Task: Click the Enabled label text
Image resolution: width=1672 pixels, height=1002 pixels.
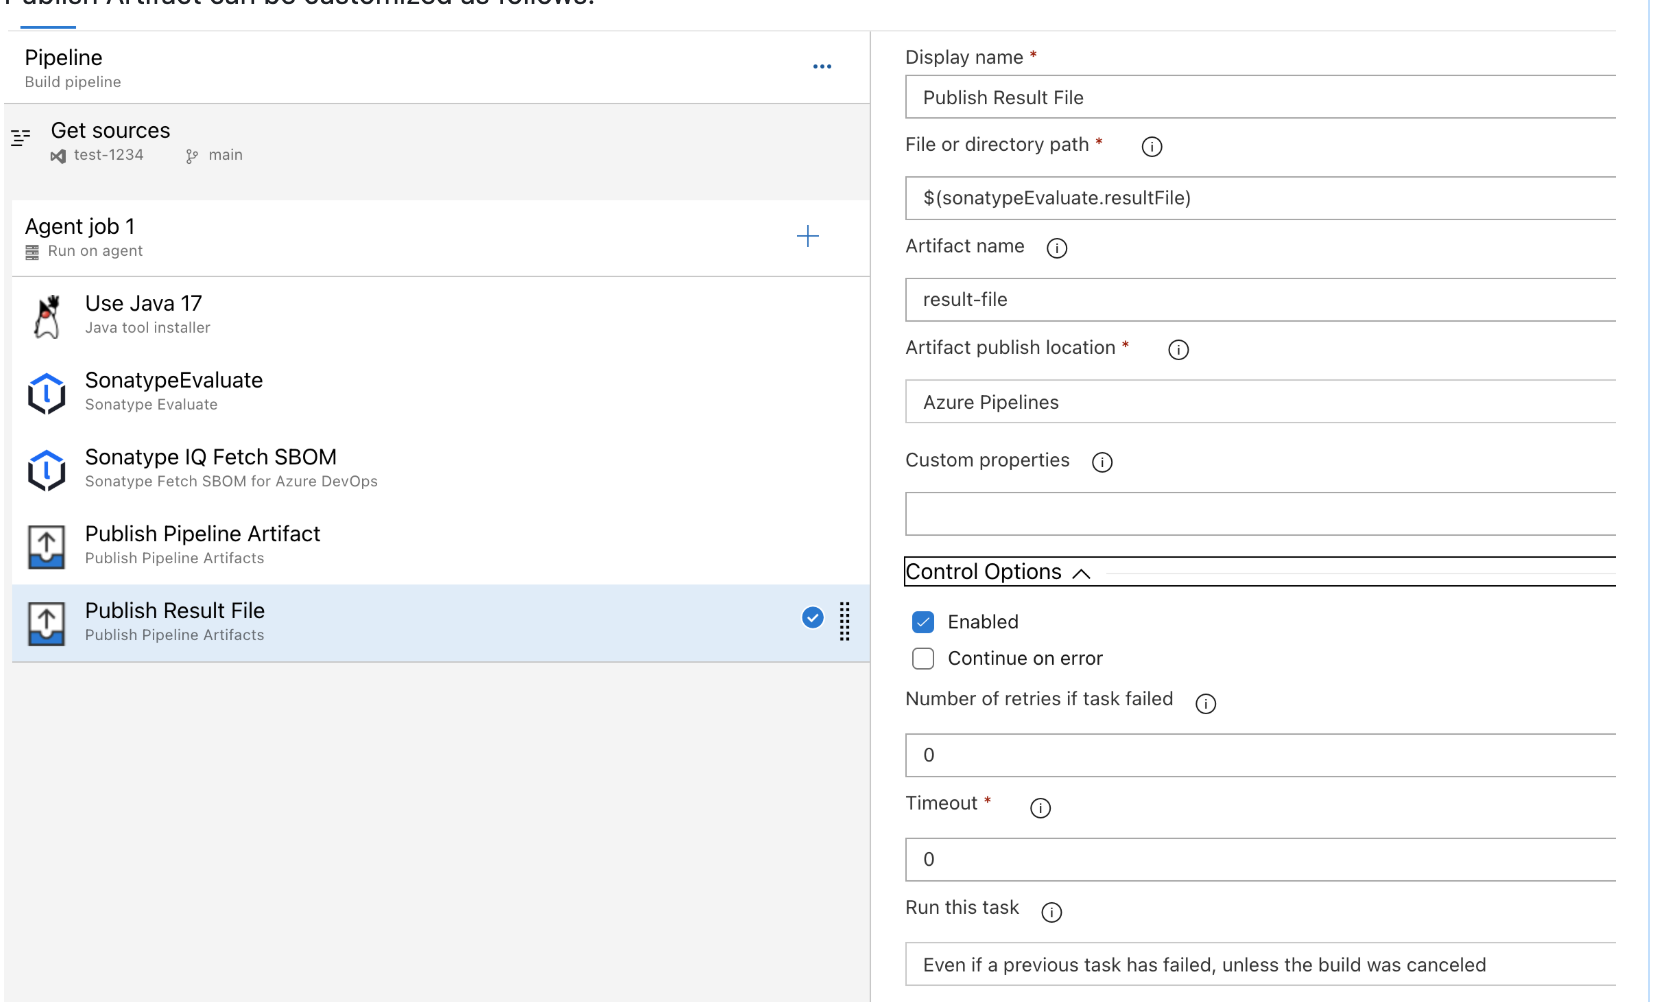Action: click(983, 622)
